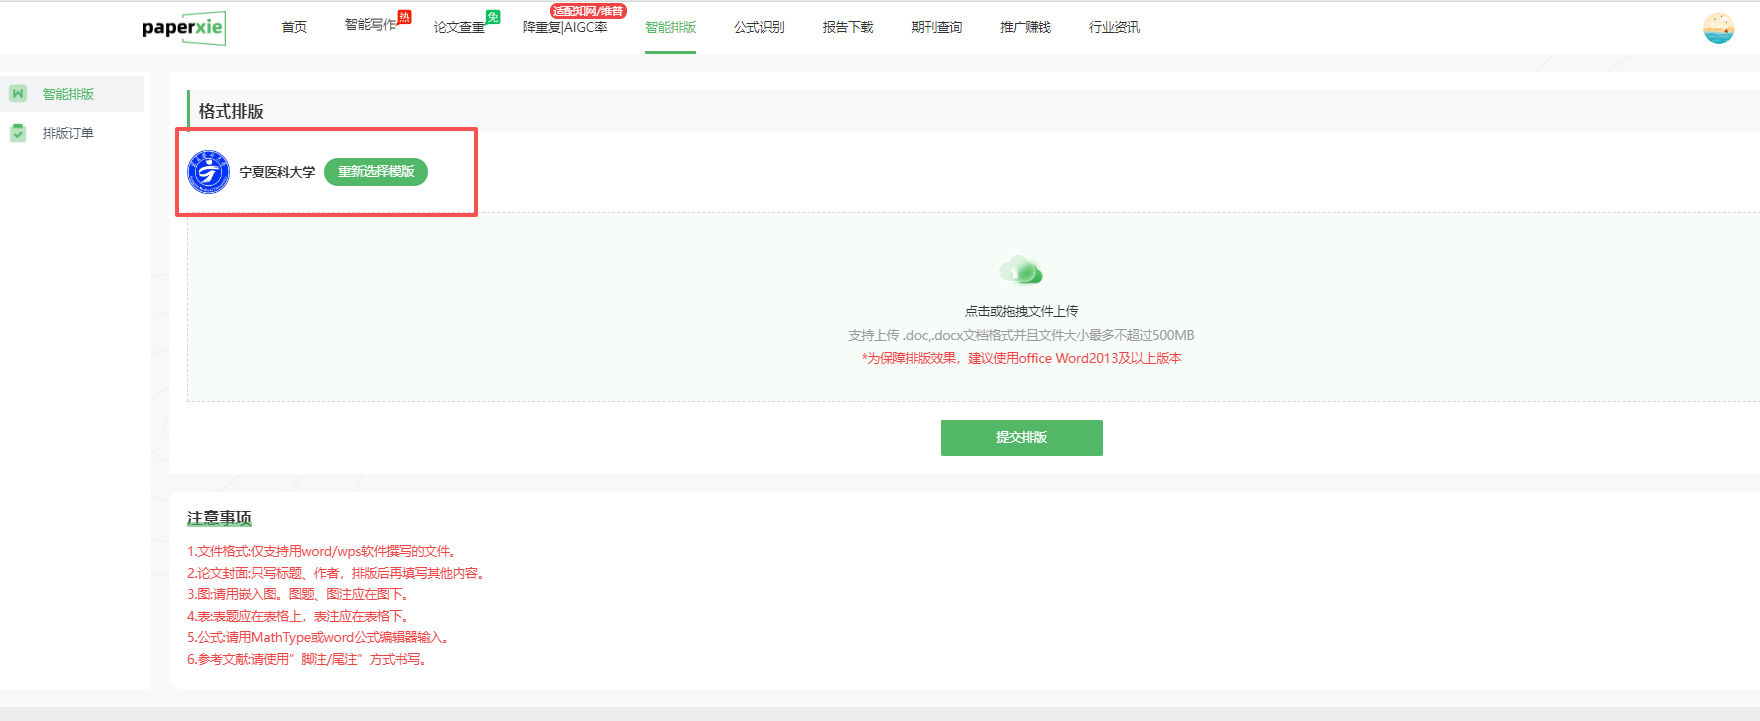Viewport: 1760px width, 721px height.
Task: Click the red 适配知网/维普 badge
Action: pyautogui.click(x=588, y=11)
